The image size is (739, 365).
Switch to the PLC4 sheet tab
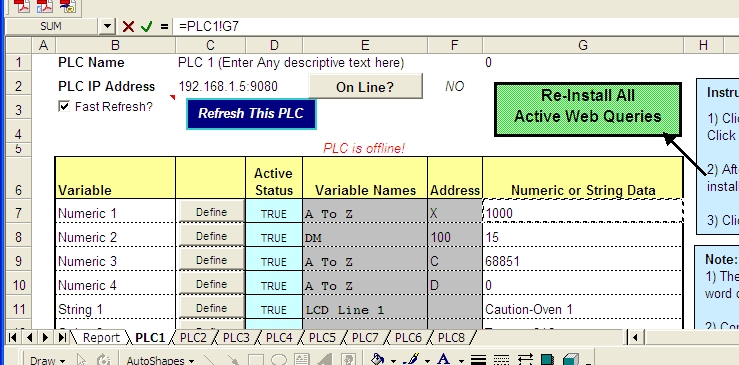pyautogui.click(x=279, y=338)
